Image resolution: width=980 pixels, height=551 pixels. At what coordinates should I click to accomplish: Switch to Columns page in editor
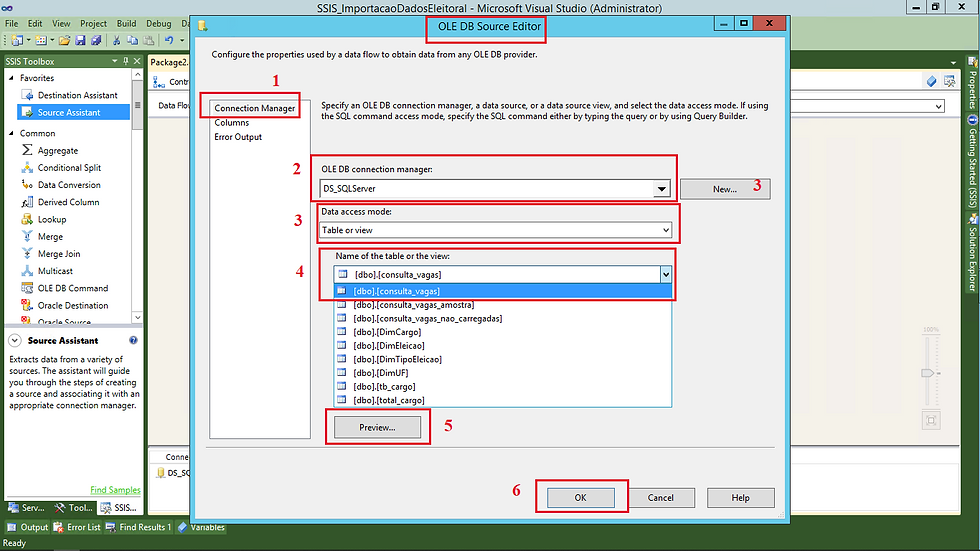coord(232,122)
